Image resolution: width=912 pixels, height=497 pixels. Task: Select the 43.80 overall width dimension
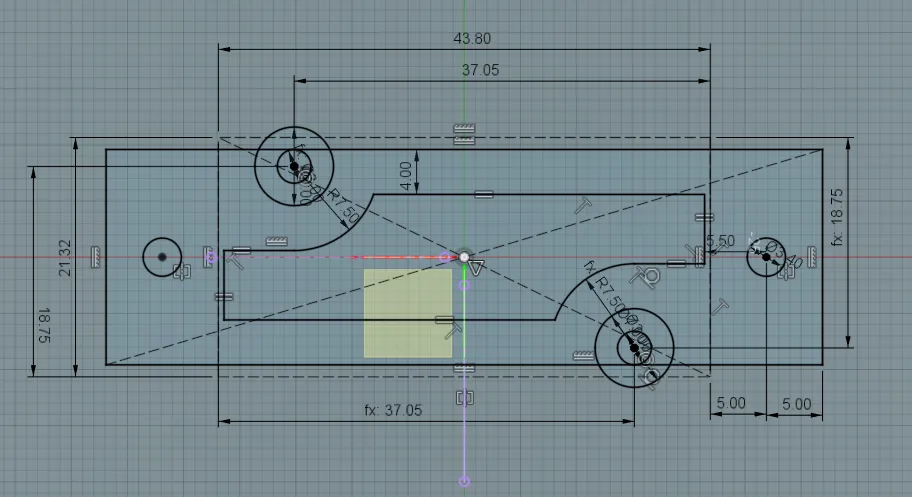[x=472, y=38]
